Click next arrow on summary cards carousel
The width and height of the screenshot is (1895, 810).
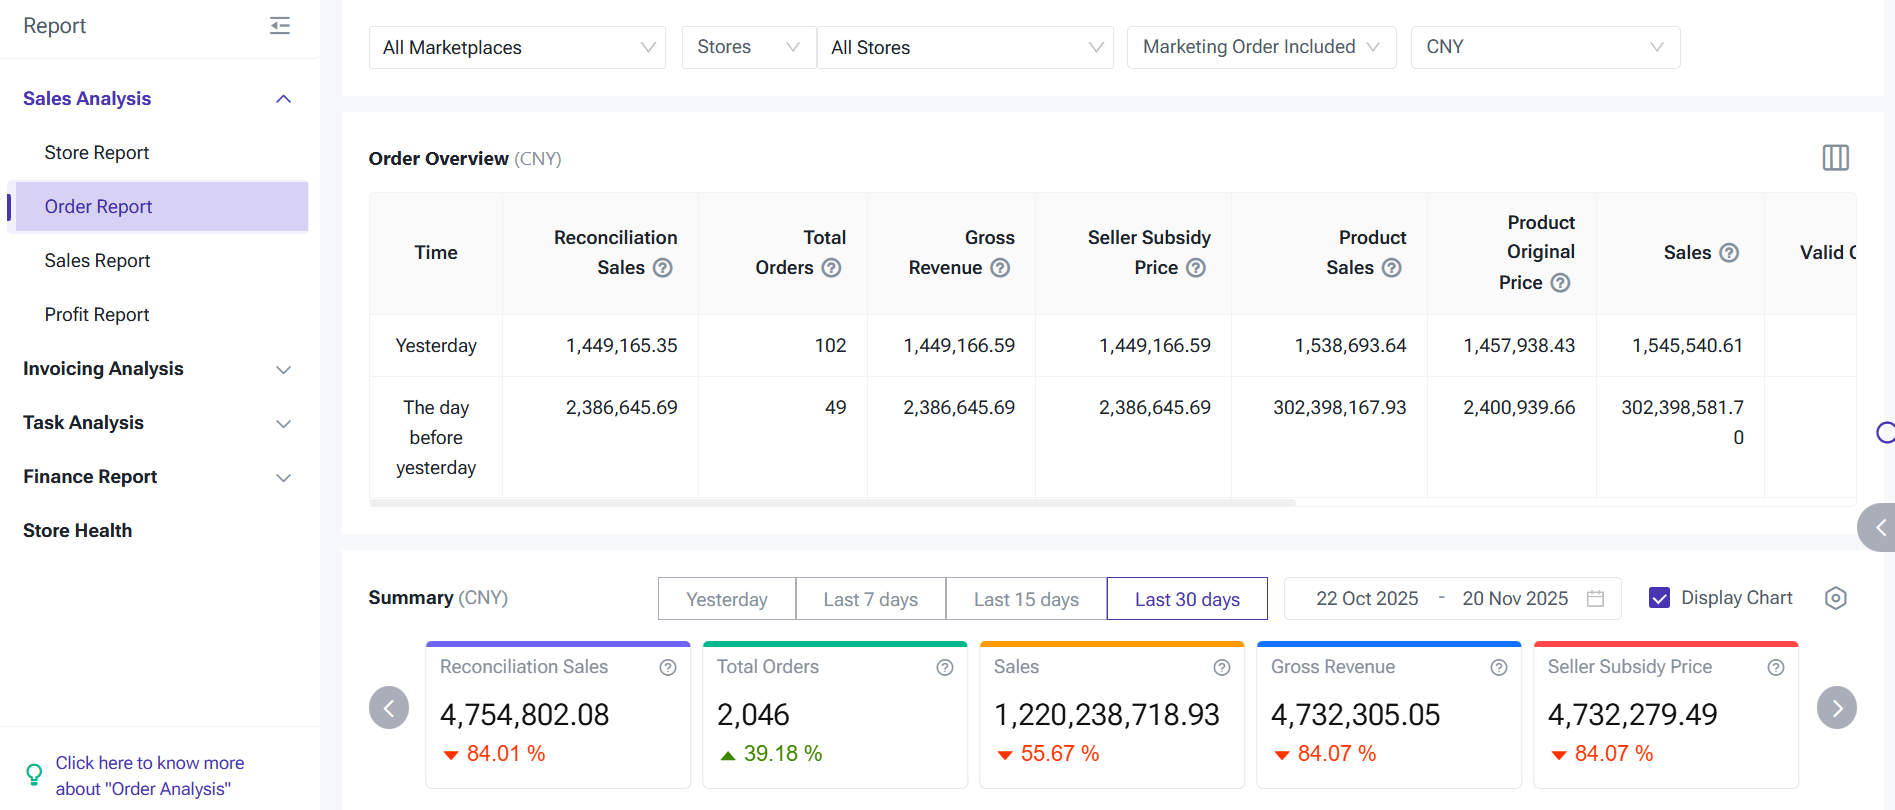(1836, 708)
